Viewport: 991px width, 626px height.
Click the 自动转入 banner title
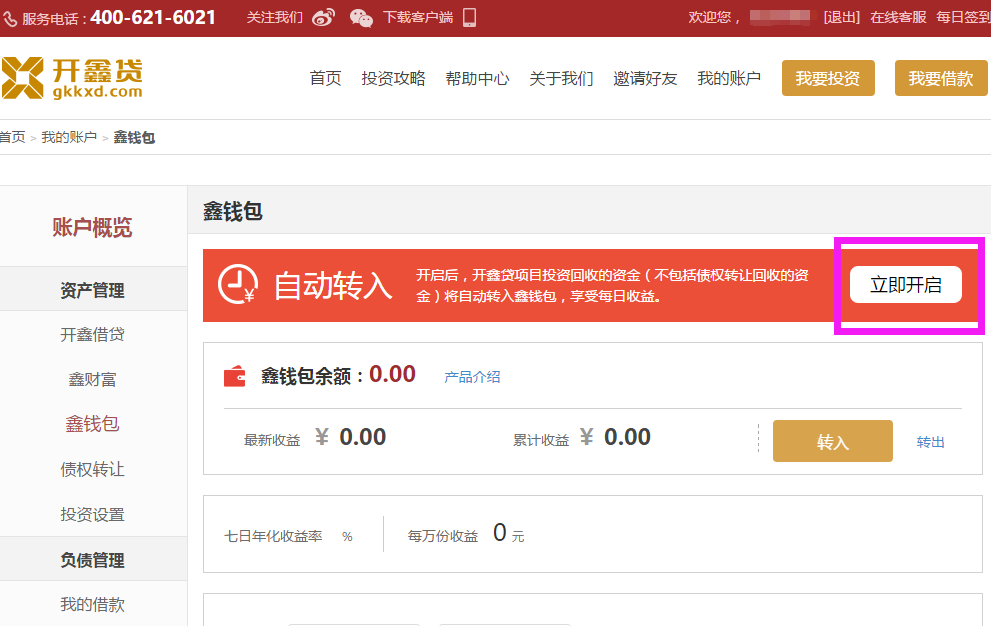click(333, 285)
